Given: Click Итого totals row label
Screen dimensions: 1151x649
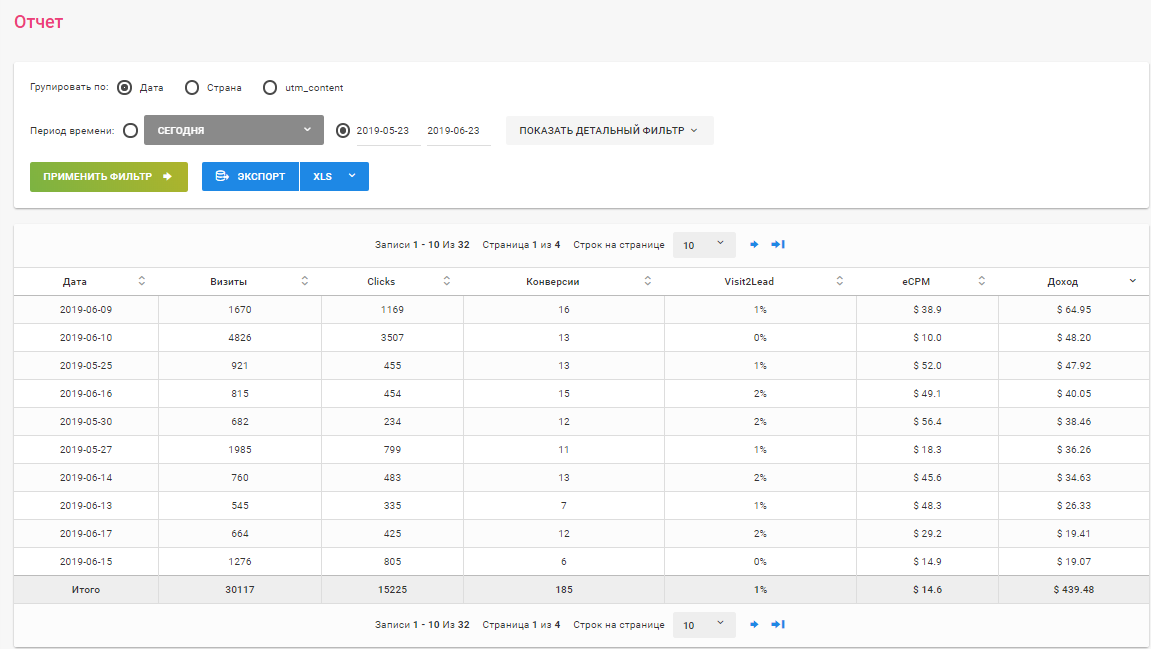Looking at the screenshot, I should coord(86,590).
